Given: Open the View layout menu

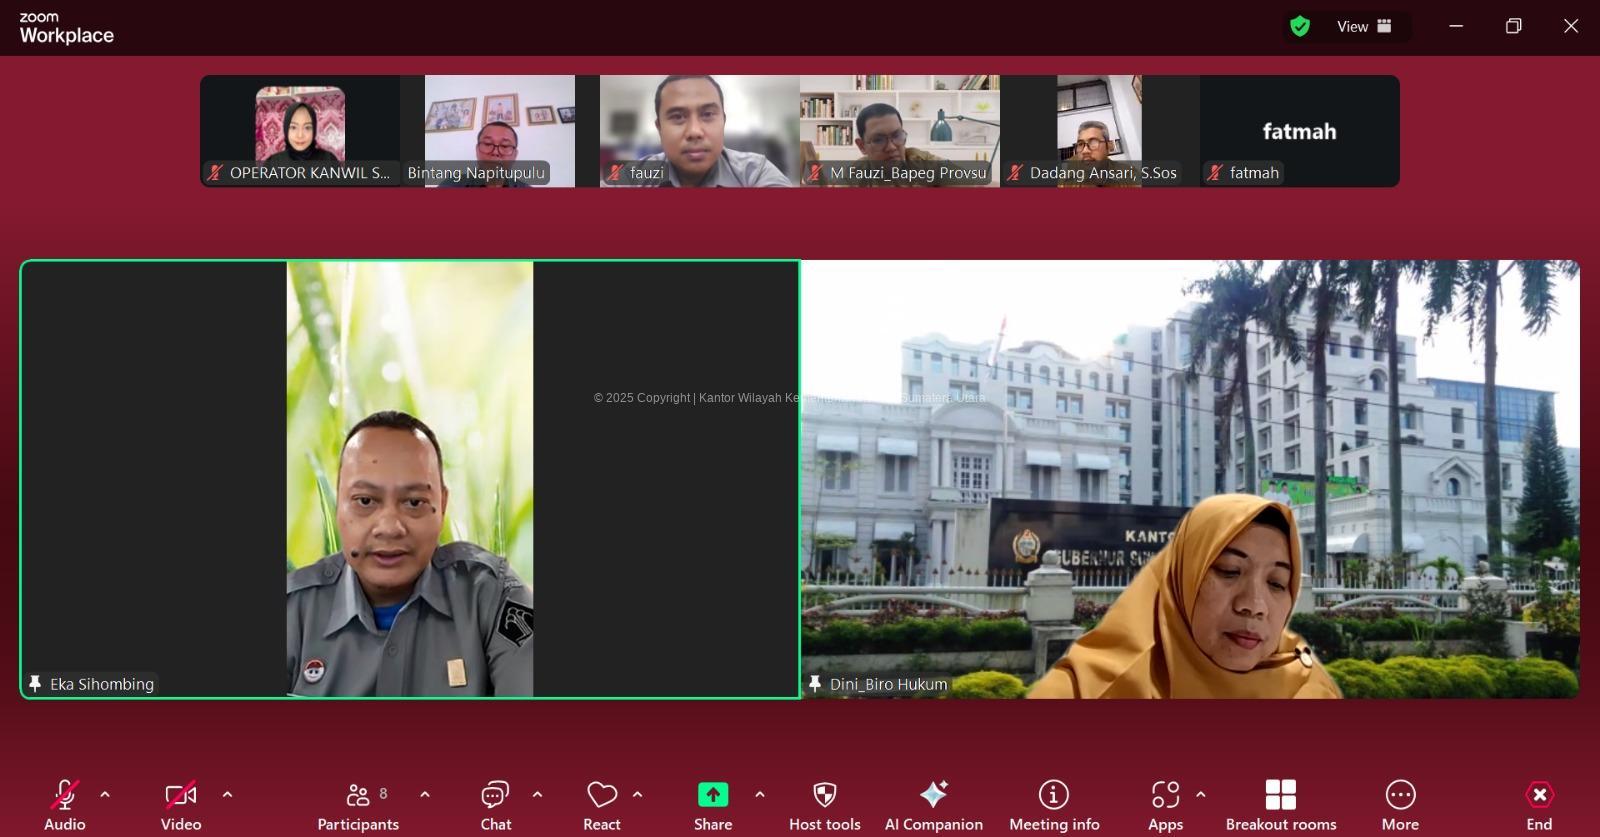Looking at the screenshot, I should coord(1364,27).
